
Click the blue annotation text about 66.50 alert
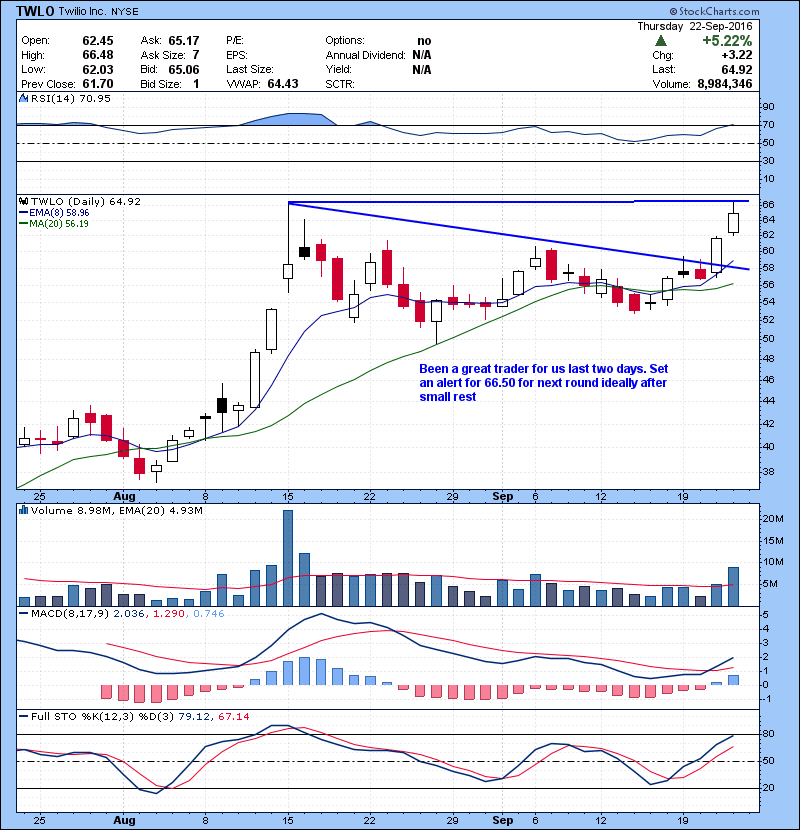click(x=543, y=383)
